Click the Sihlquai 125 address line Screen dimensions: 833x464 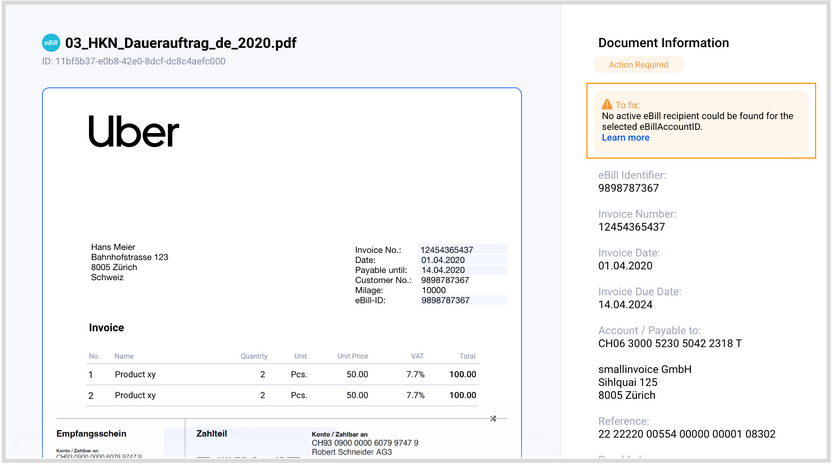point(628,383)
